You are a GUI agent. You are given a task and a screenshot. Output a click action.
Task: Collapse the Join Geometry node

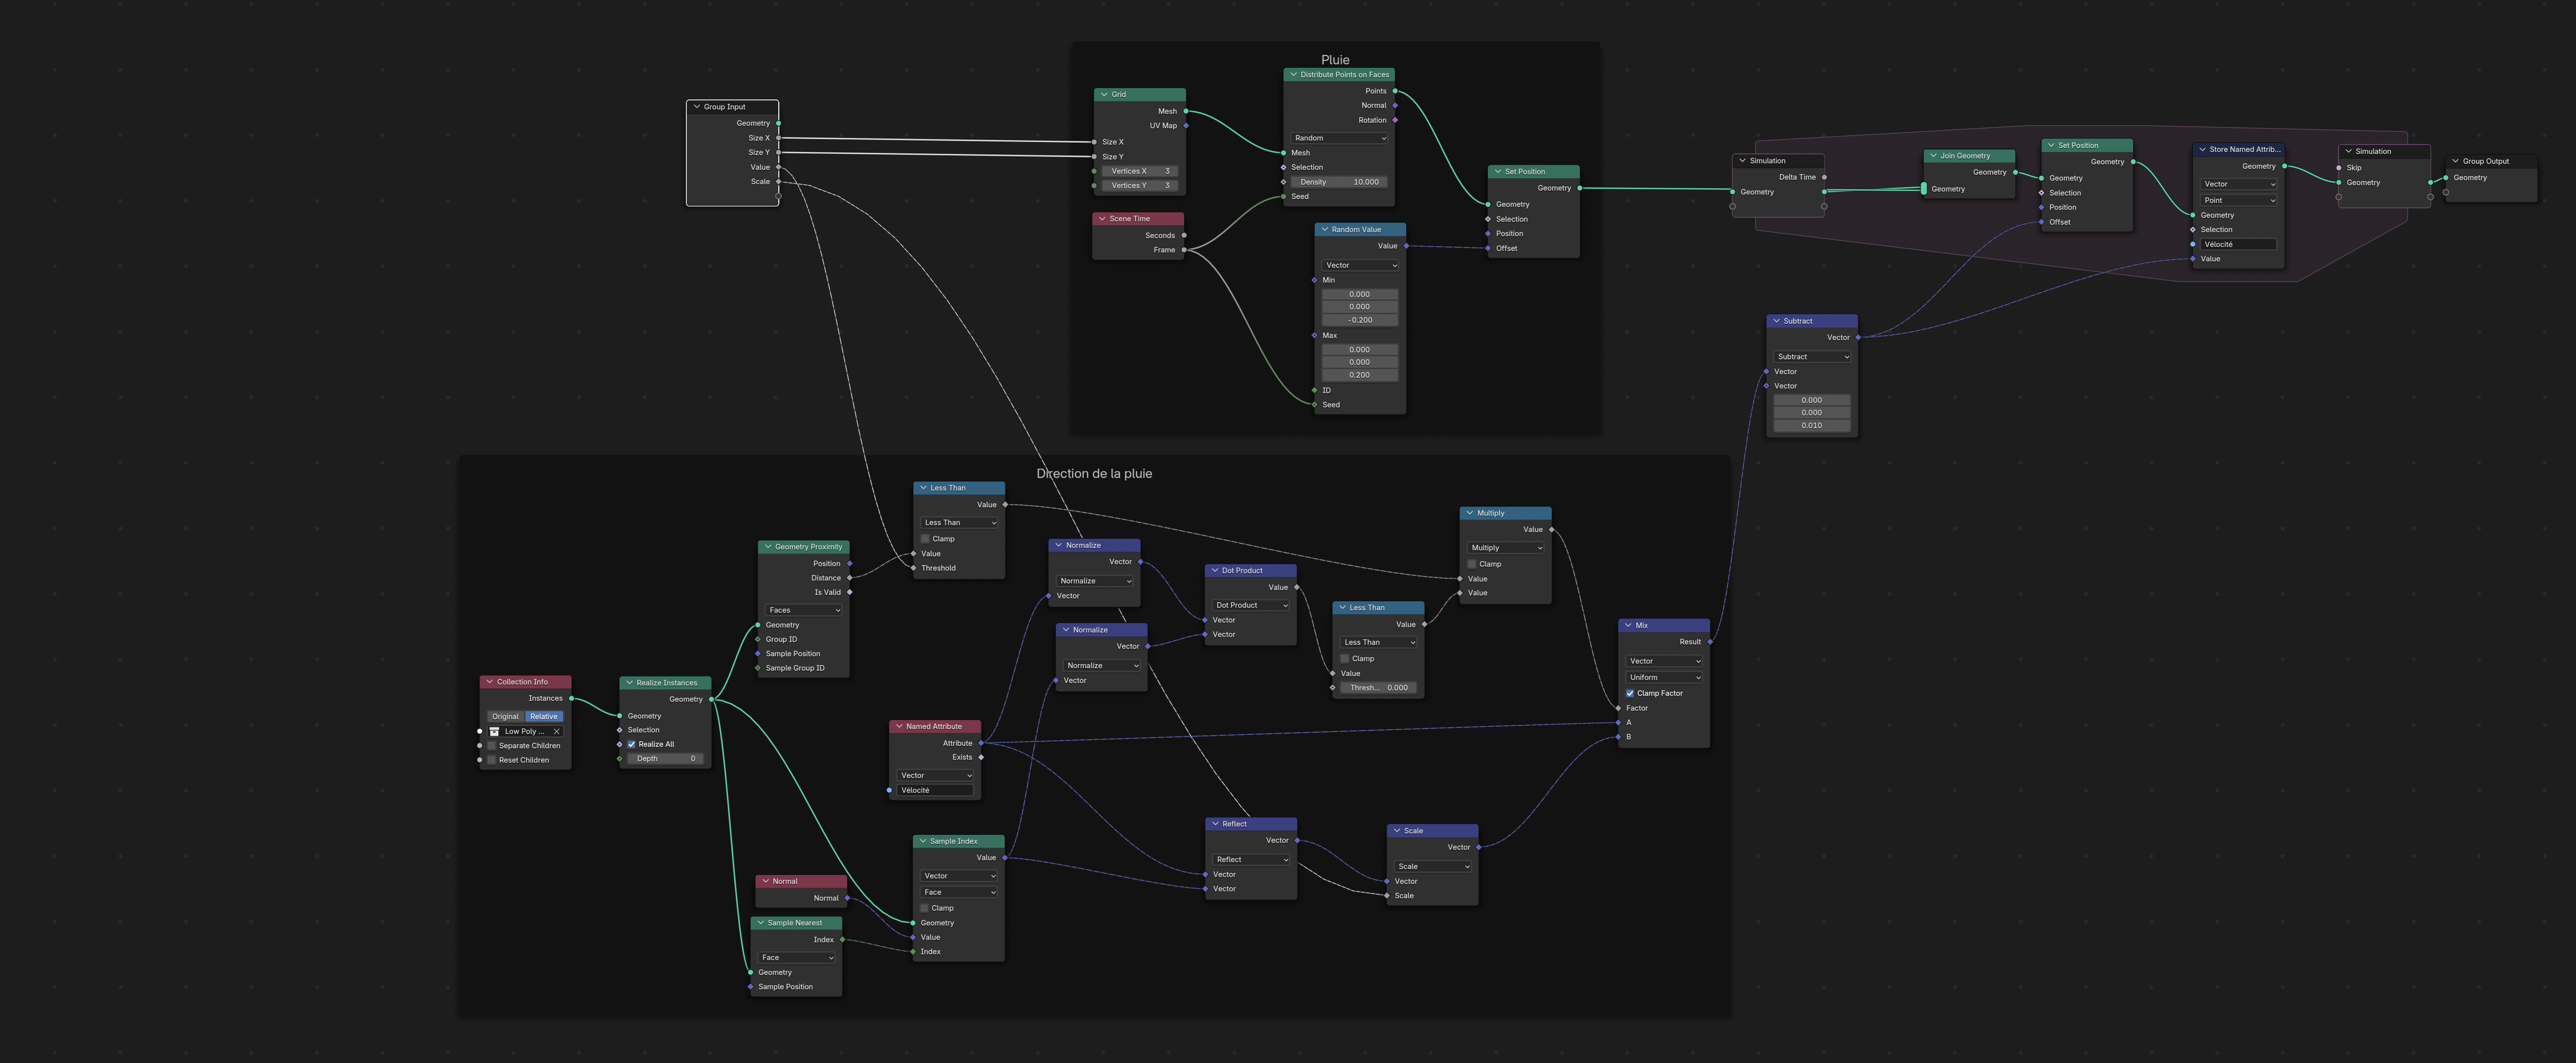(x=1933, y=156)
